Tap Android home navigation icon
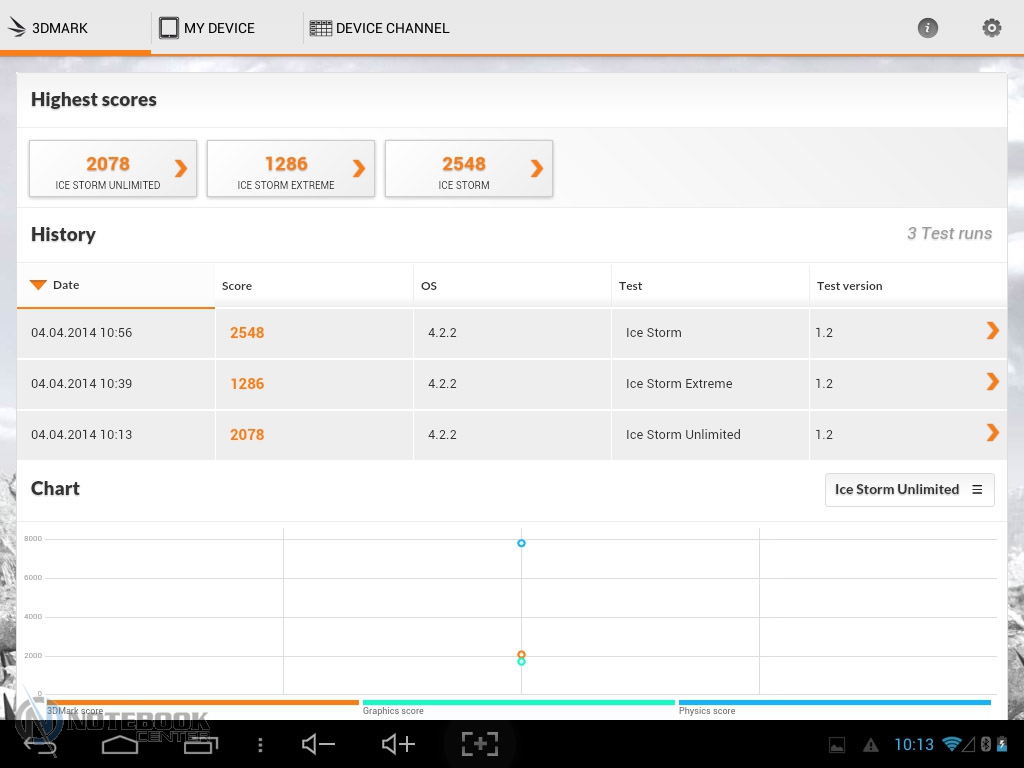1024x768 pixels. point(120,744)
